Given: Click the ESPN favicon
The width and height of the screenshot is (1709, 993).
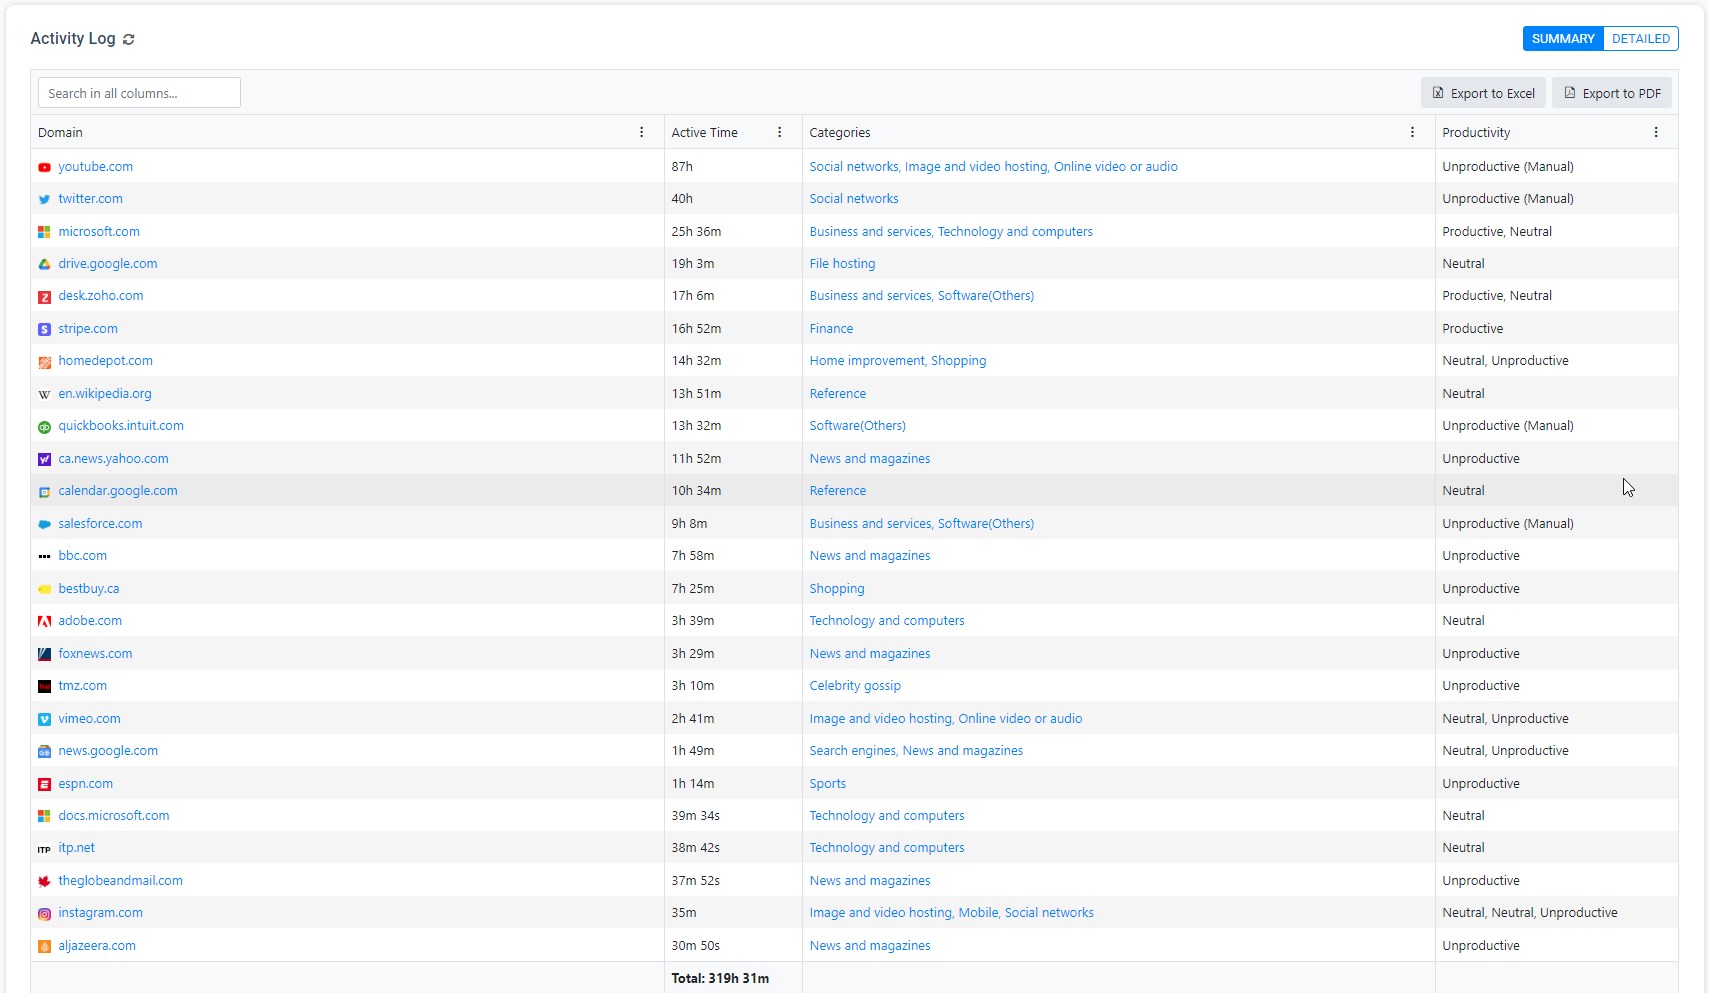Looking at the screenshot, I should coord(44,784).
